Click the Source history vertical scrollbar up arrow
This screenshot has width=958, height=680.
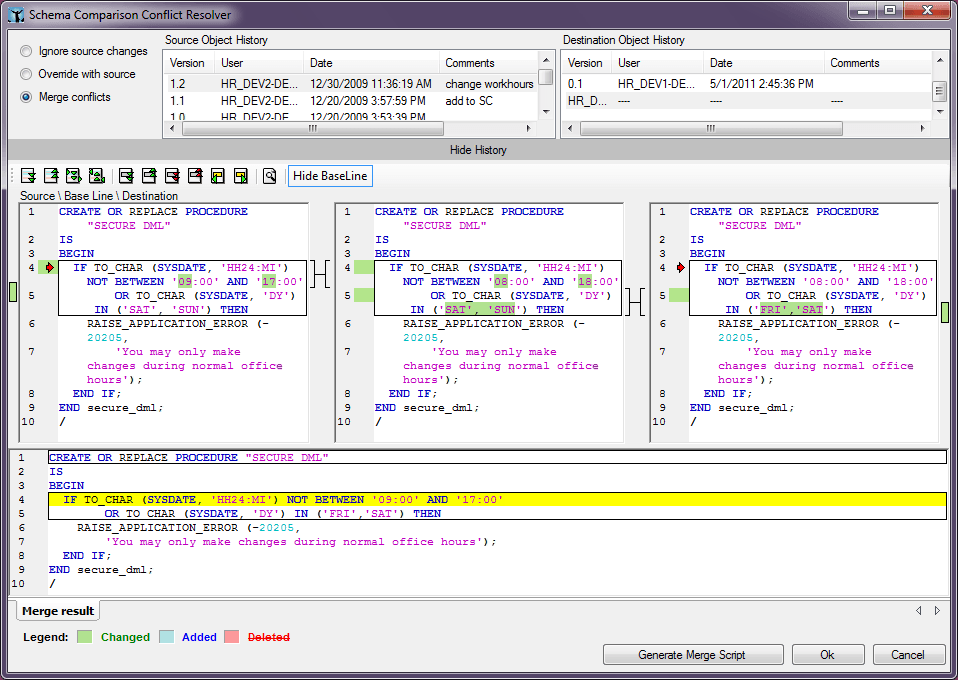point(546,60)
